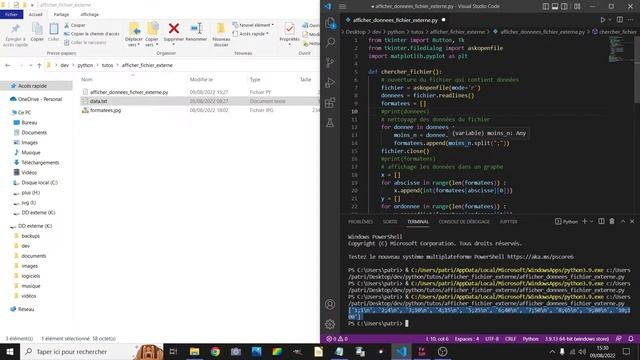Split the terminal panel
This screenshot has height=360, width=640.
click(601, 221)
